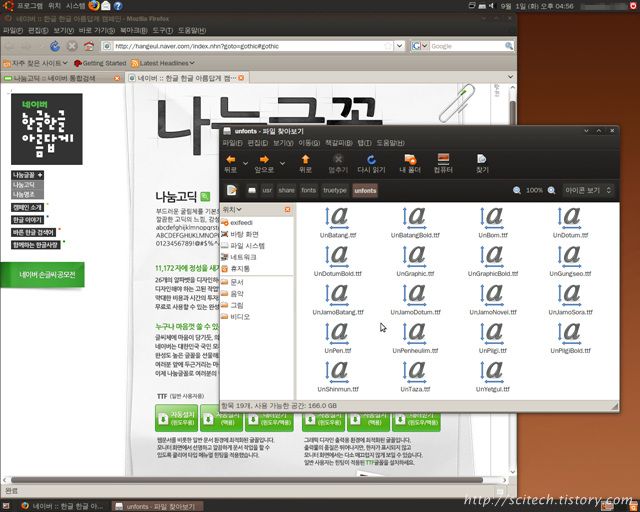Open the Back button history dropdown arrow
This screenshot has width=640, height=512.
[245, 163]
